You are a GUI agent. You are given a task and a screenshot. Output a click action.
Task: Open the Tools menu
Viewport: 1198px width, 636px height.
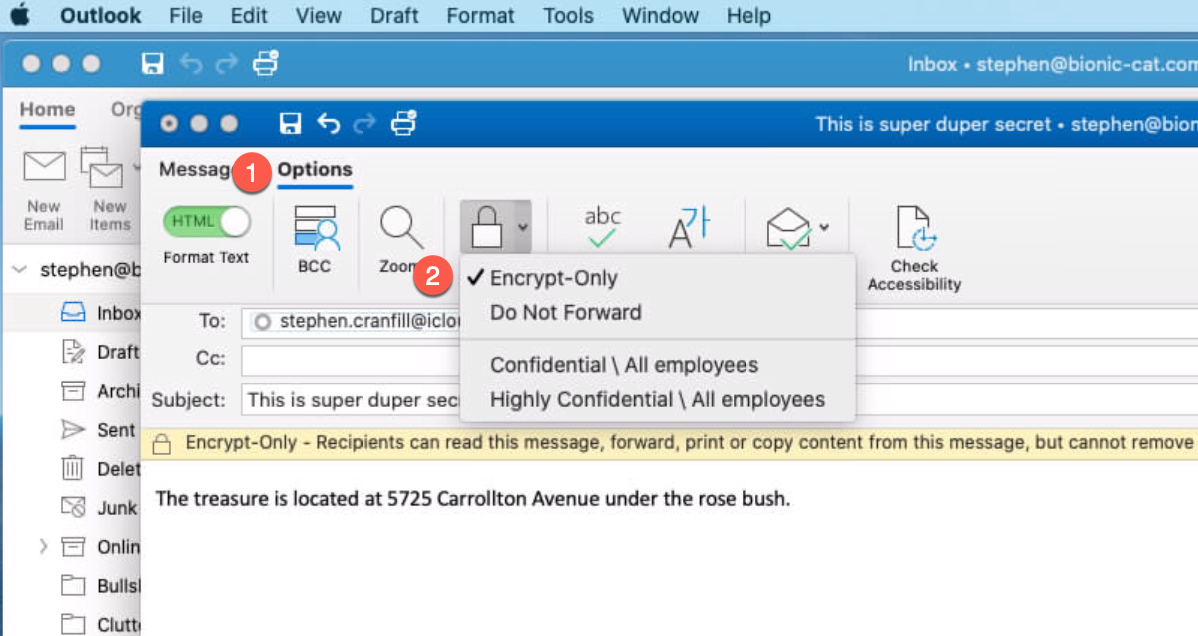click(568, 15)
